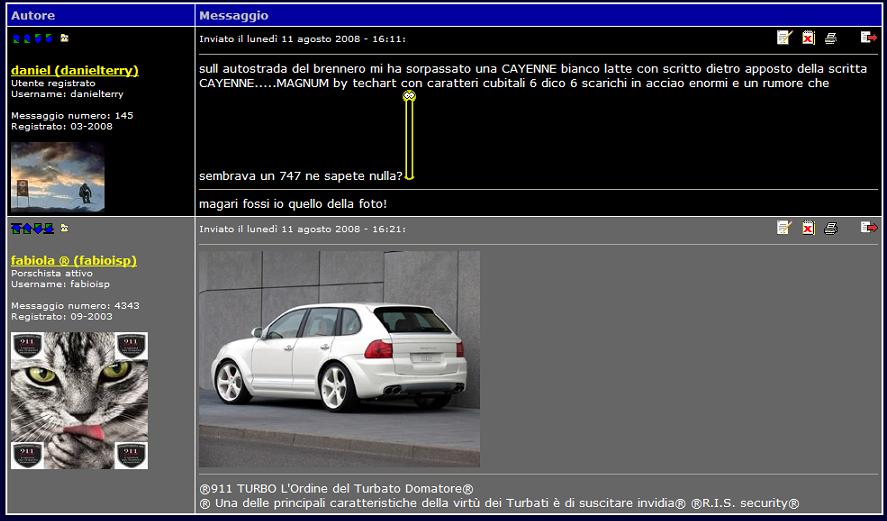The image size is (887, 521).
Task: Click 'Porschista attivo' rank label
Action: [52, 273]
